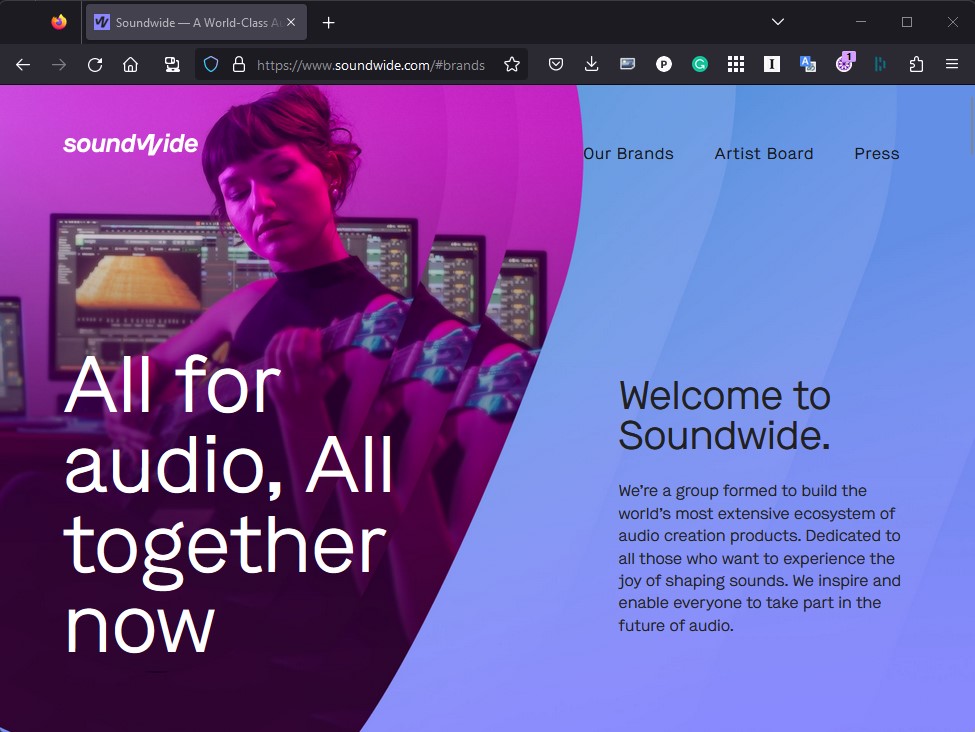Open the Extensions puzzle-piece menu
The height and width of the screenshot is (732, 975).
tap(916, 65)
